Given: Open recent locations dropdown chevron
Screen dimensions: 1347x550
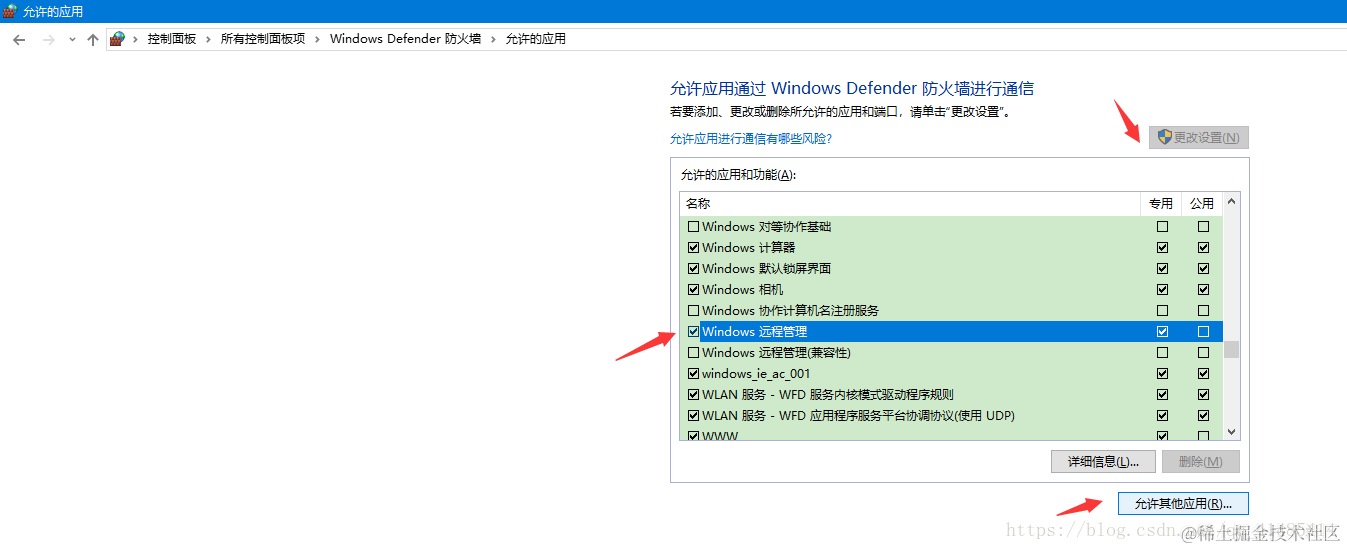Looking at the screenshot, I should point(72,40).
